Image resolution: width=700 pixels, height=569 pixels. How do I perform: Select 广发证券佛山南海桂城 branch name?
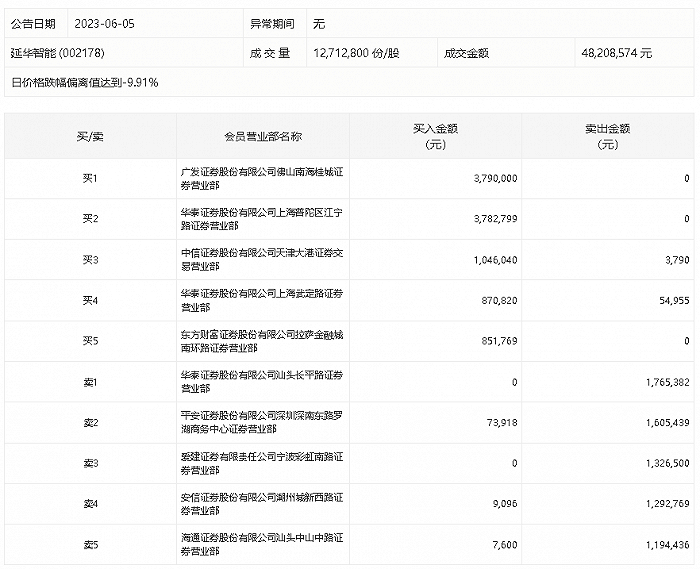point(262,179)
